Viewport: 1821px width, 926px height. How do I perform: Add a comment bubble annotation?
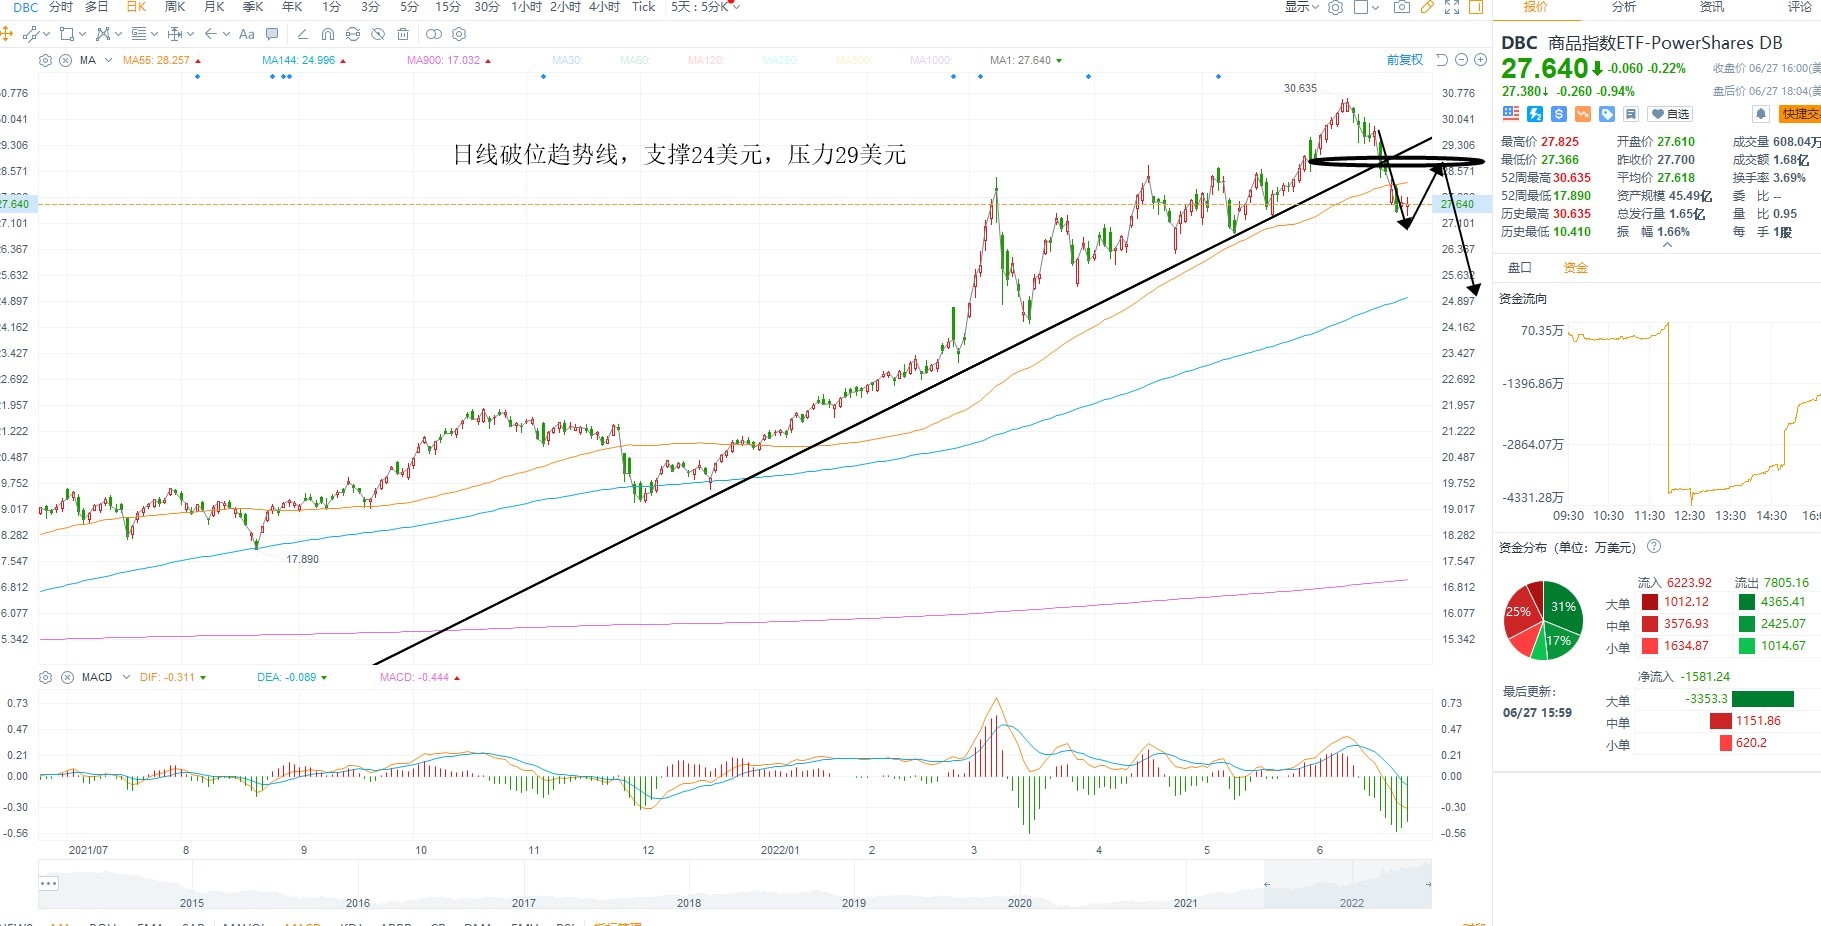point(272,34)
